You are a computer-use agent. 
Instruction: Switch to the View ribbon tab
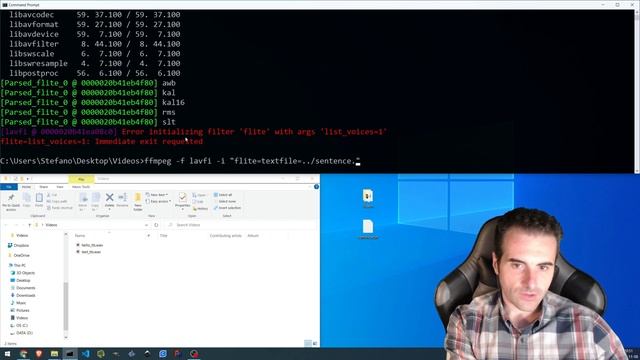click(60, 187)
